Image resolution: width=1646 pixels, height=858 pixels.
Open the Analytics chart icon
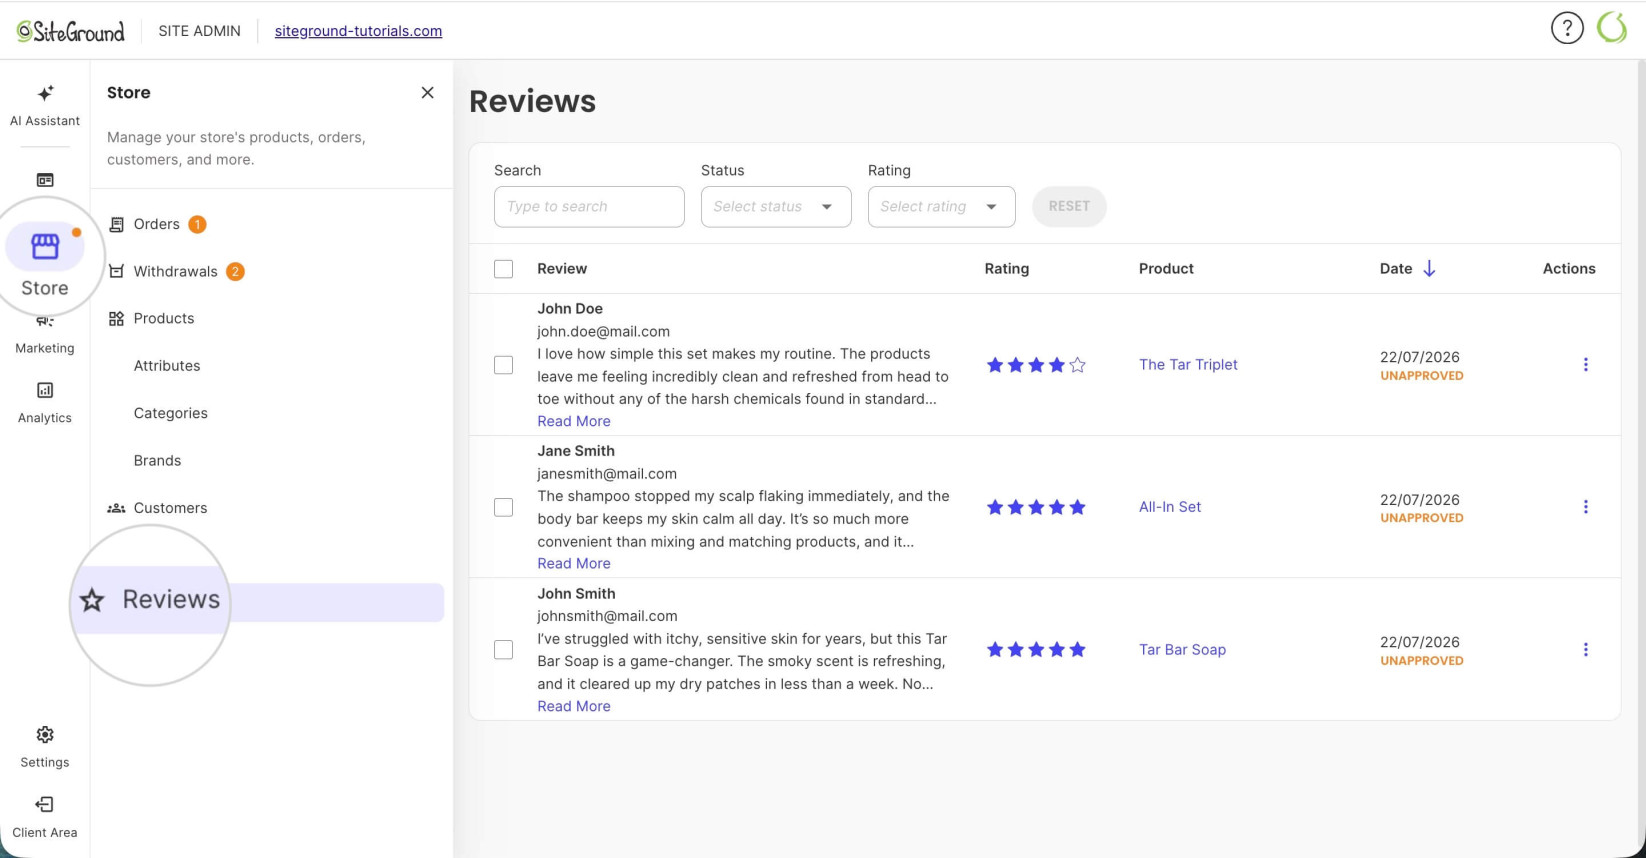pos(45,390)
